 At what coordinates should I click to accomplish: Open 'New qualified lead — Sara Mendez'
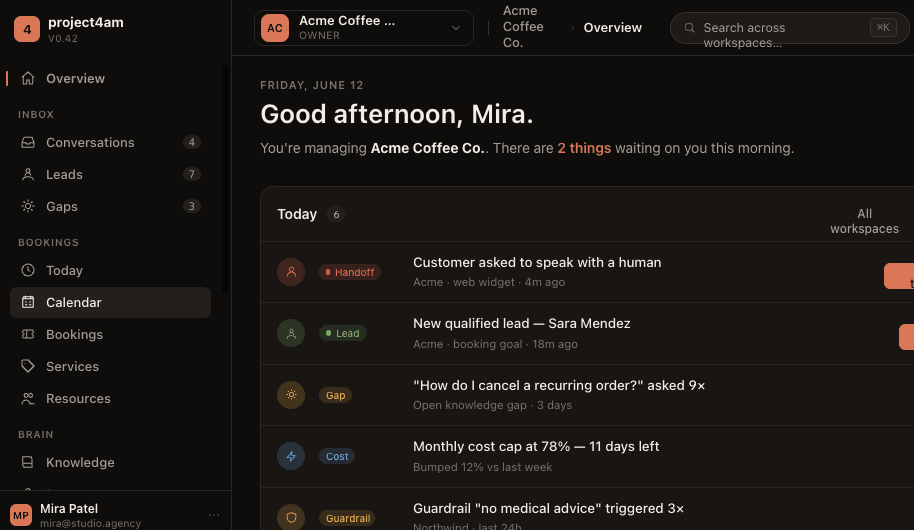(522, 324)
